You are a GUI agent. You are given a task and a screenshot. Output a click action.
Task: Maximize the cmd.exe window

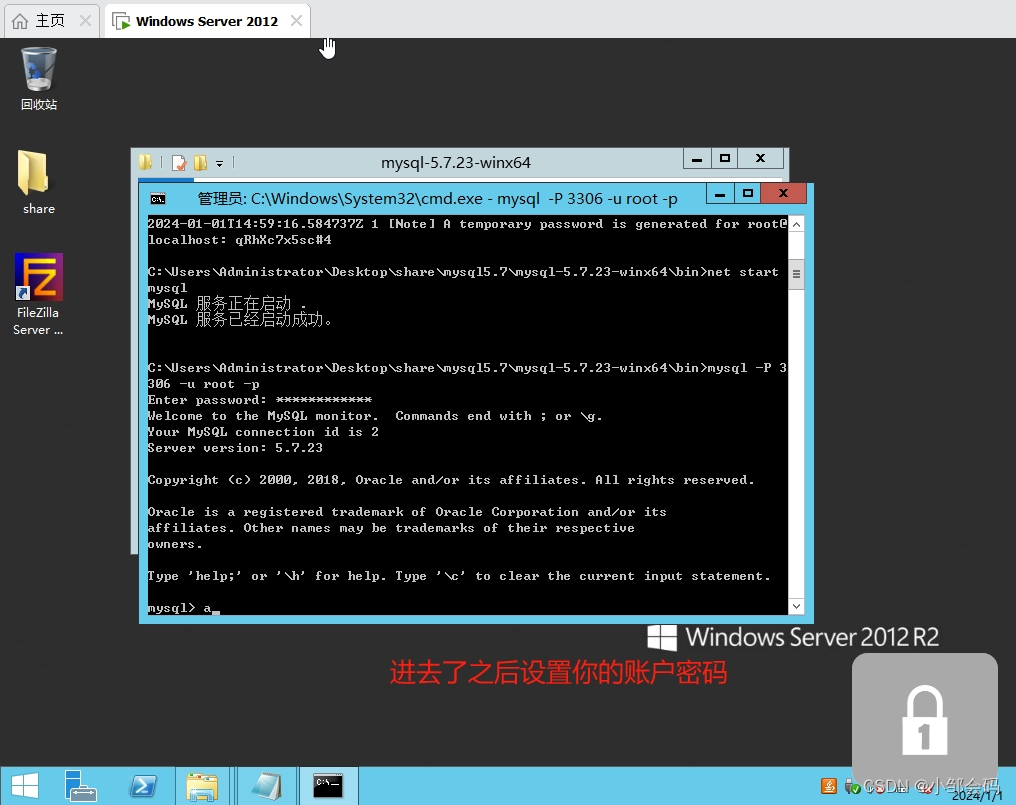pyautogui.click(x=748, y=193)
